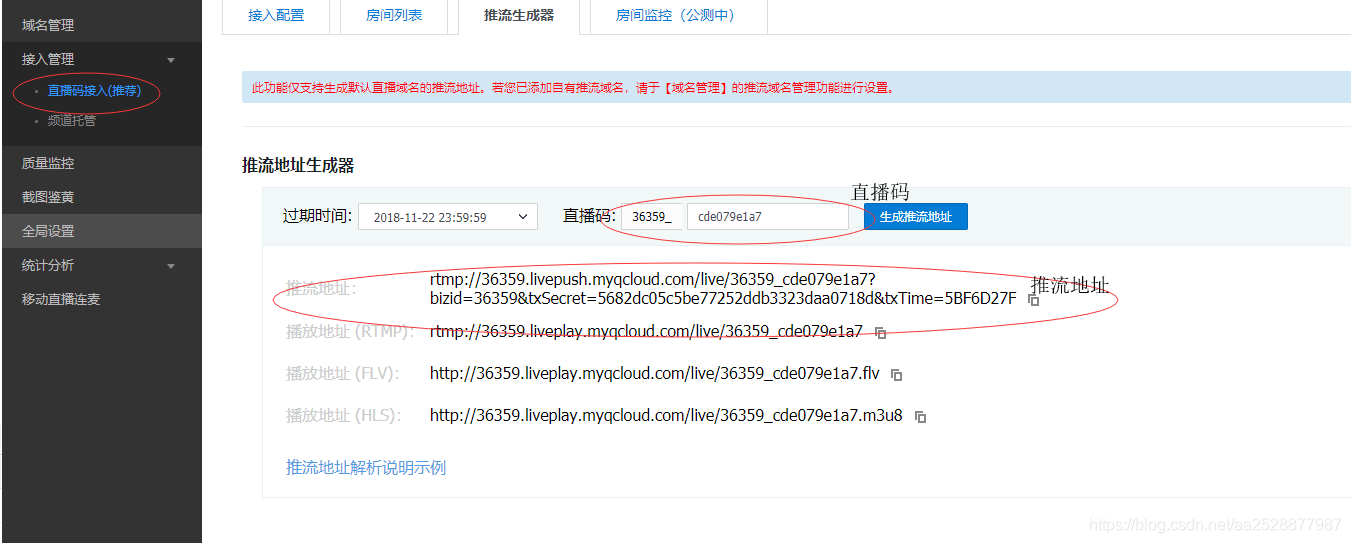Select the 推流生成器 tab
The height and width of the screenshot is (543, 1351).
pos(519,16)
